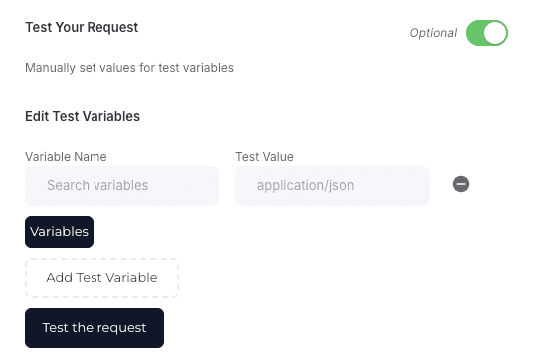Click the dashed-border Add Test Variable box

(102, 278)
